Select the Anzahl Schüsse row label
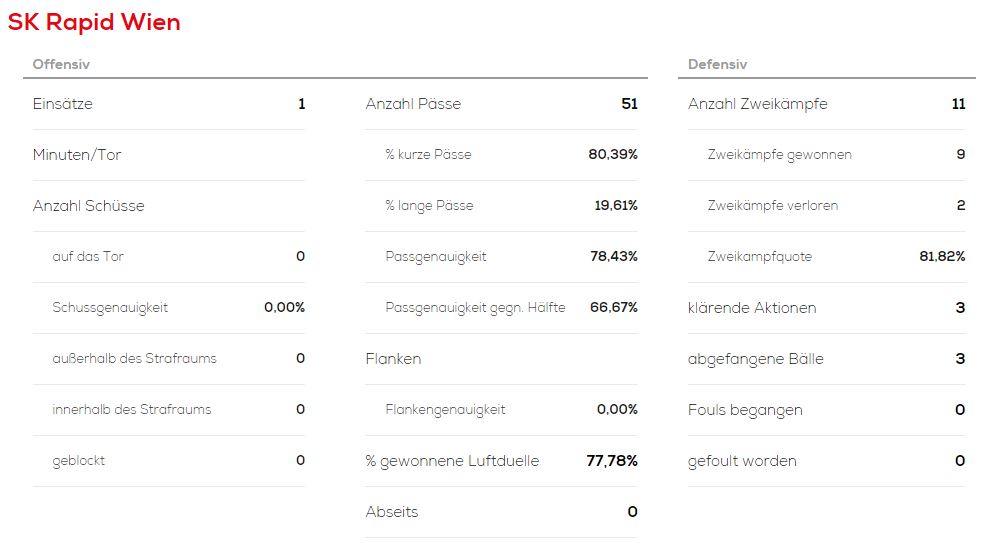This screenshot has width=991, height=547. [x=88, y=206]
